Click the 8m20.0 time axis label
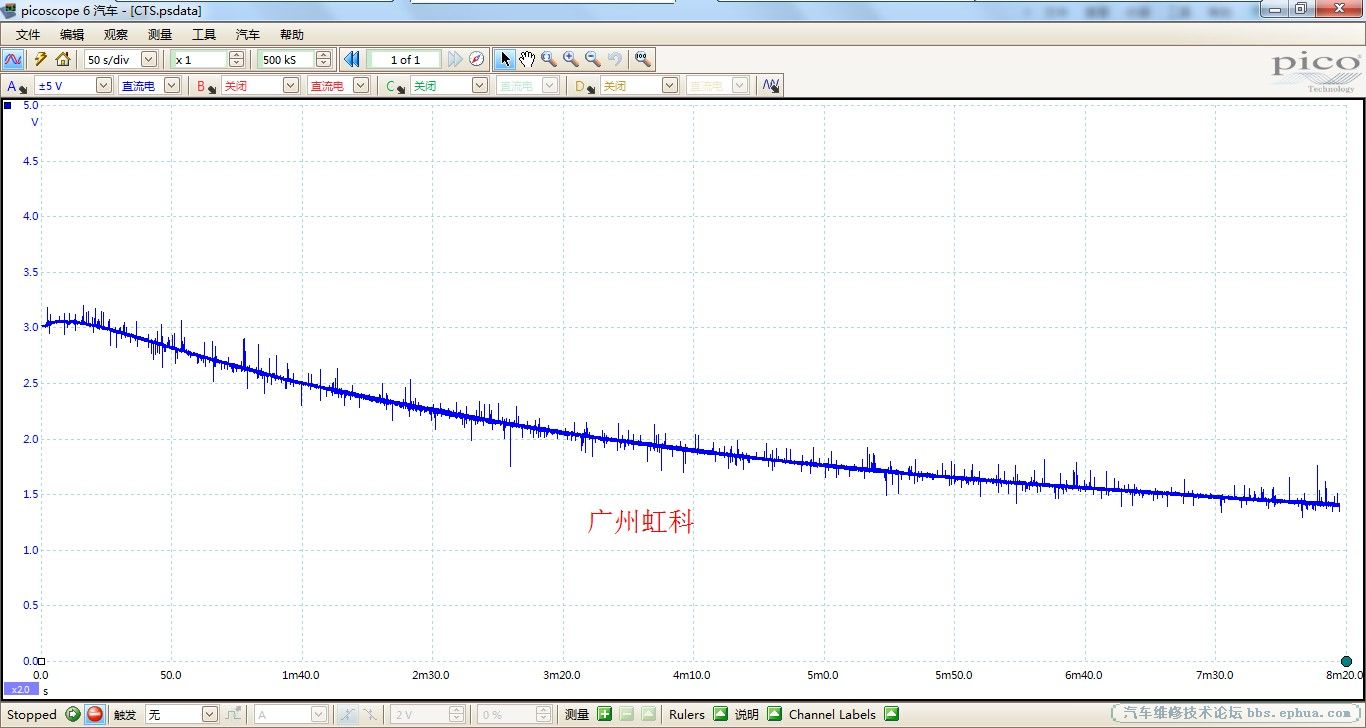 pos(1345,675)
